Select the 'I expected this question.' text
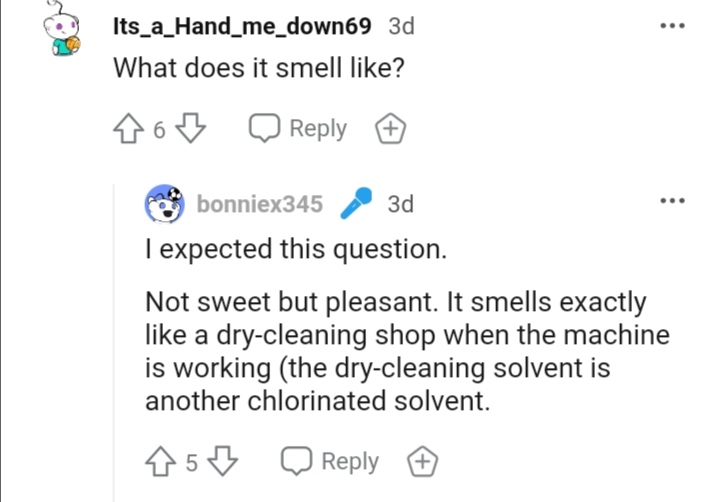This screenshot has width=720, height=502. click(296, 249)
